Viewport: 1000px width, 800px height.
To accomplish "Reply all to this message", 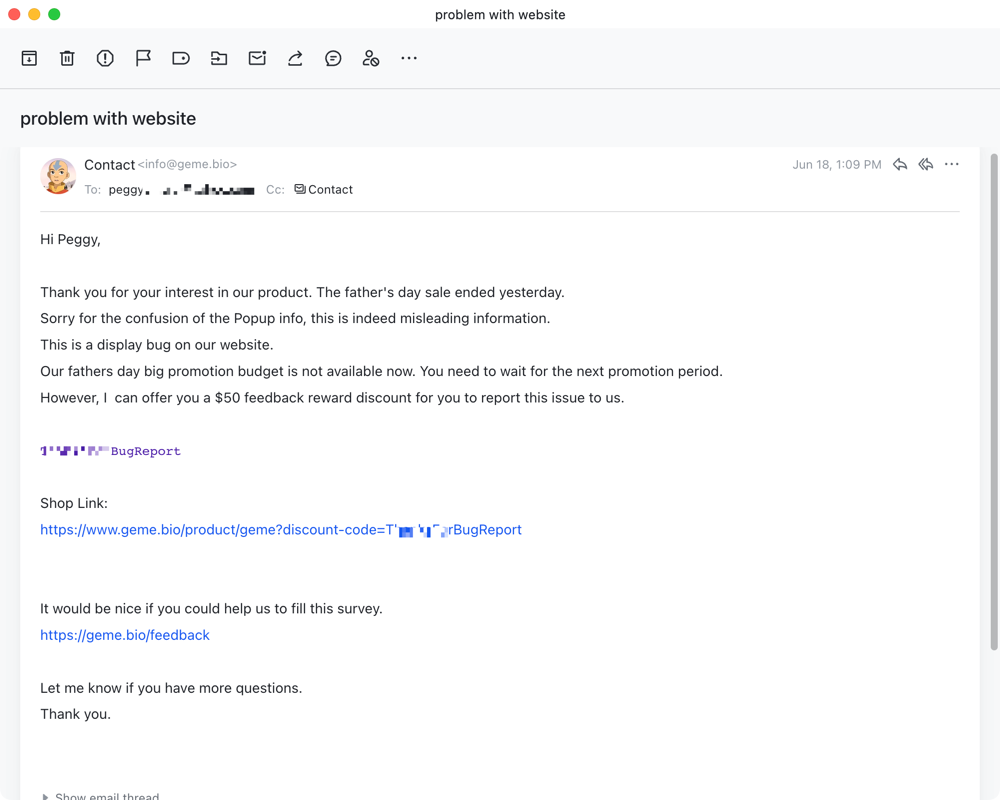I will click(x=925, y=164).
